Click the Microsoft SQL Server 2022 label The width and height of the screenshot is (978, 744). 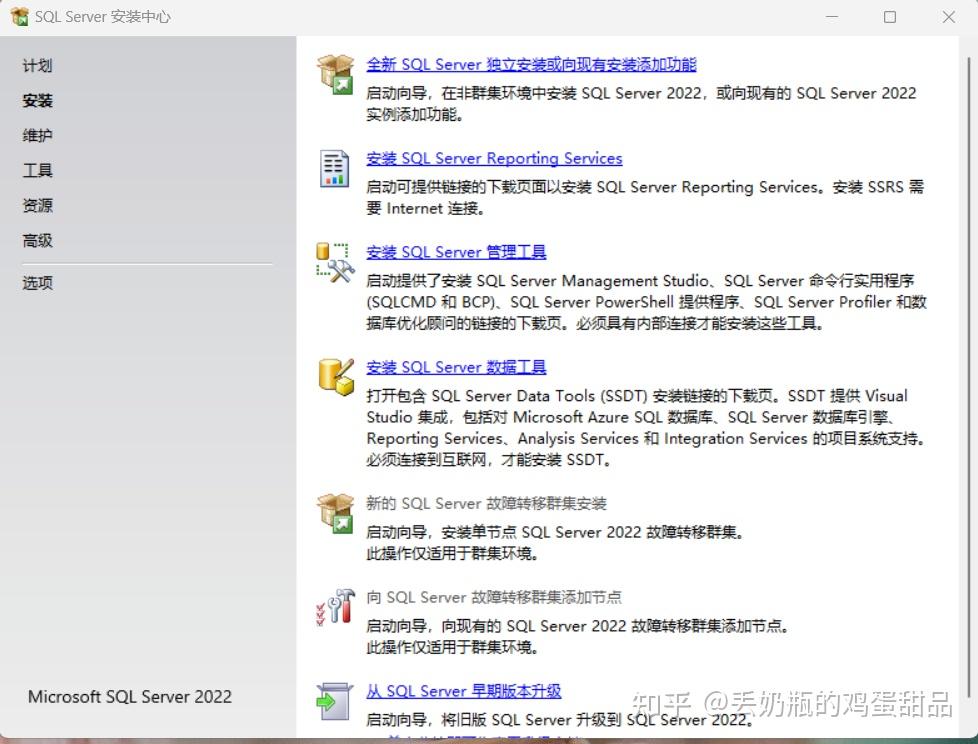pos(130,697)
